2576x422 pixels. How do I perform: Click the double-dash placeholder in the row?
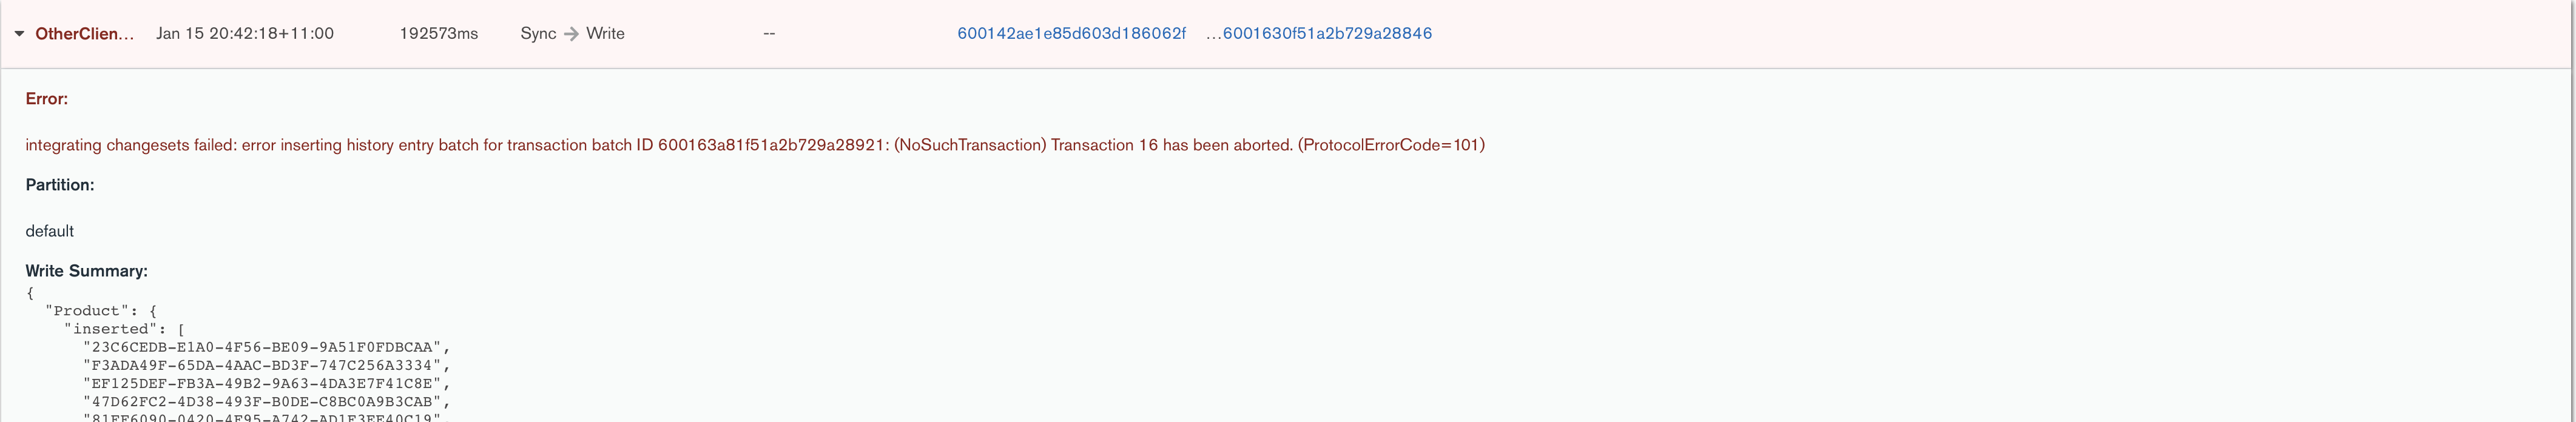tap(769, 34)
